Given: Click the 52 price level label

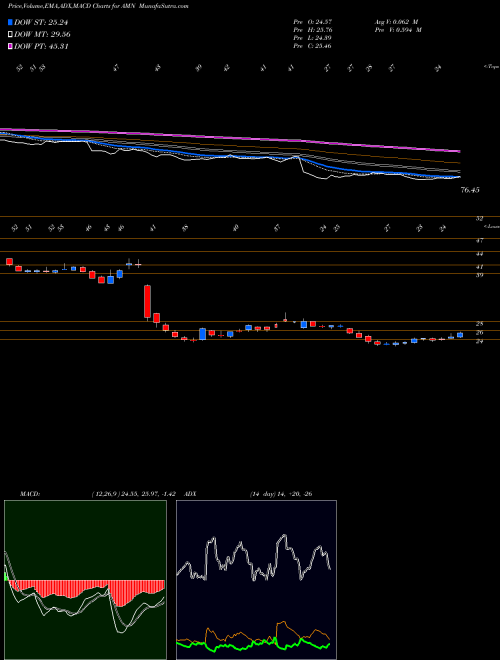Looking at the screenshot, I should (x=479, y=218).
